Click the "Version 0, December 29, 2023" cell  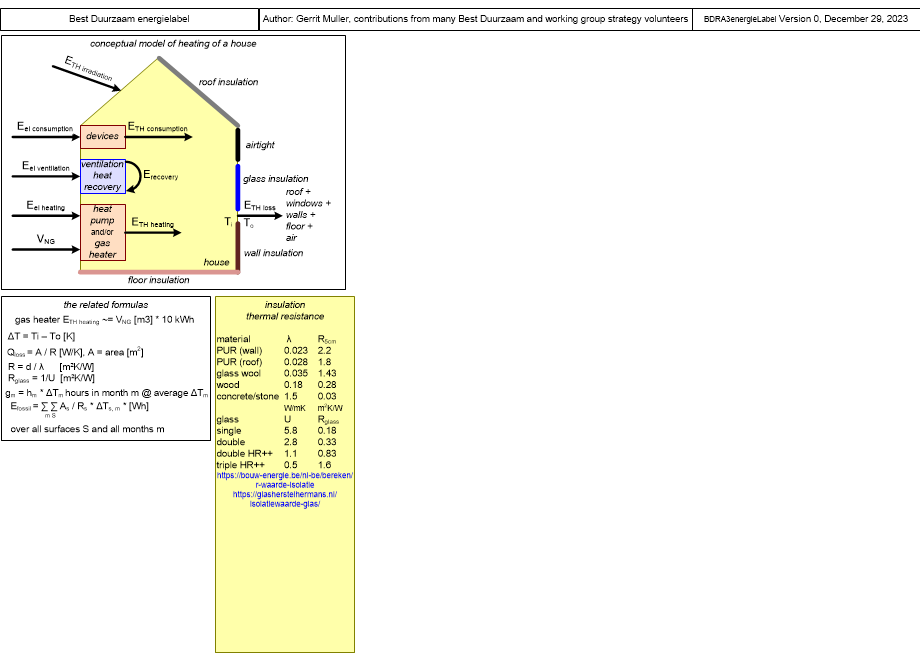806,19
